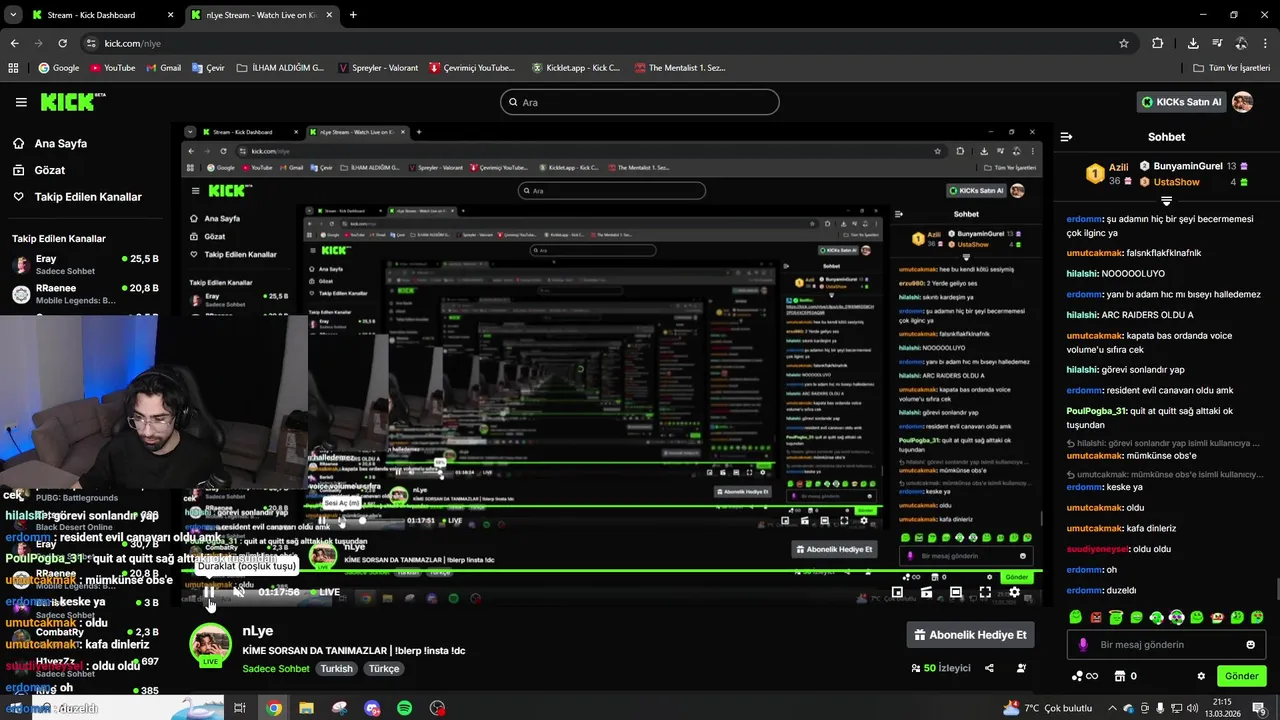This screenshot has width=1280, height=720.
Task: Unmute the stream volume
Action: [239, 592]
